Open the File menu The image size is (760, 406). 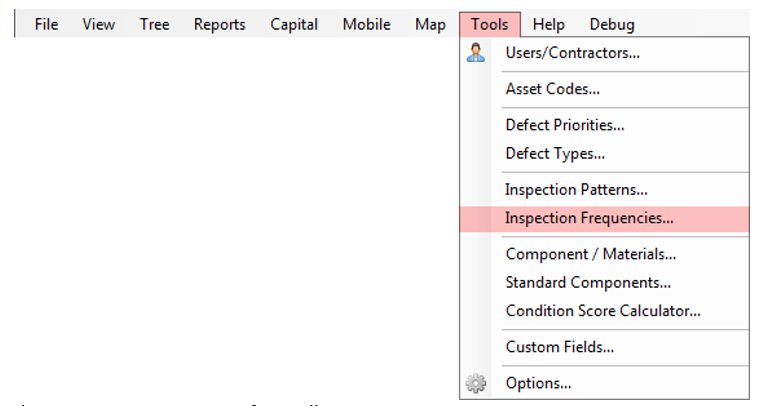tap(46, 24)
